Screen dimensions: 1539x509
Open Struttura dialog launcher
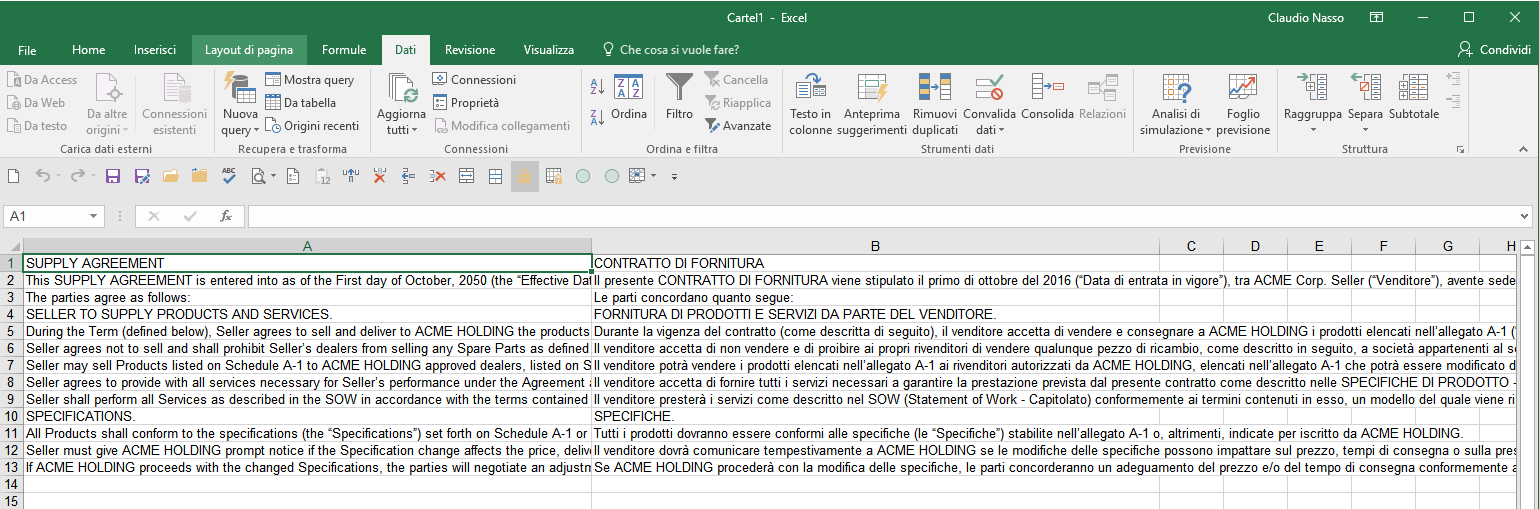pos(1461,150)
